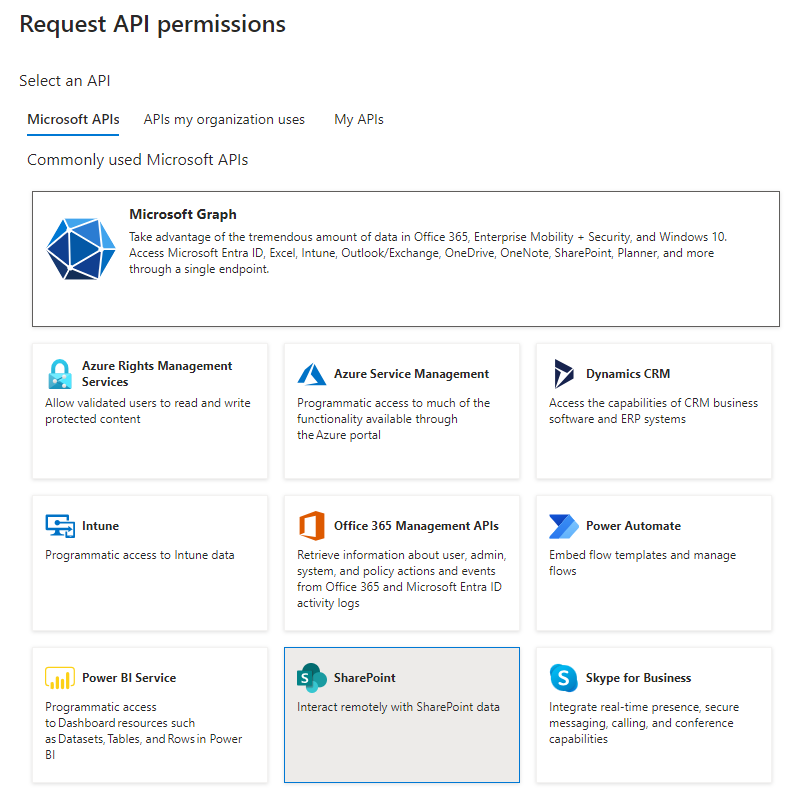Select the My APIs tab

pyautogui.click(x=358, y=119)
